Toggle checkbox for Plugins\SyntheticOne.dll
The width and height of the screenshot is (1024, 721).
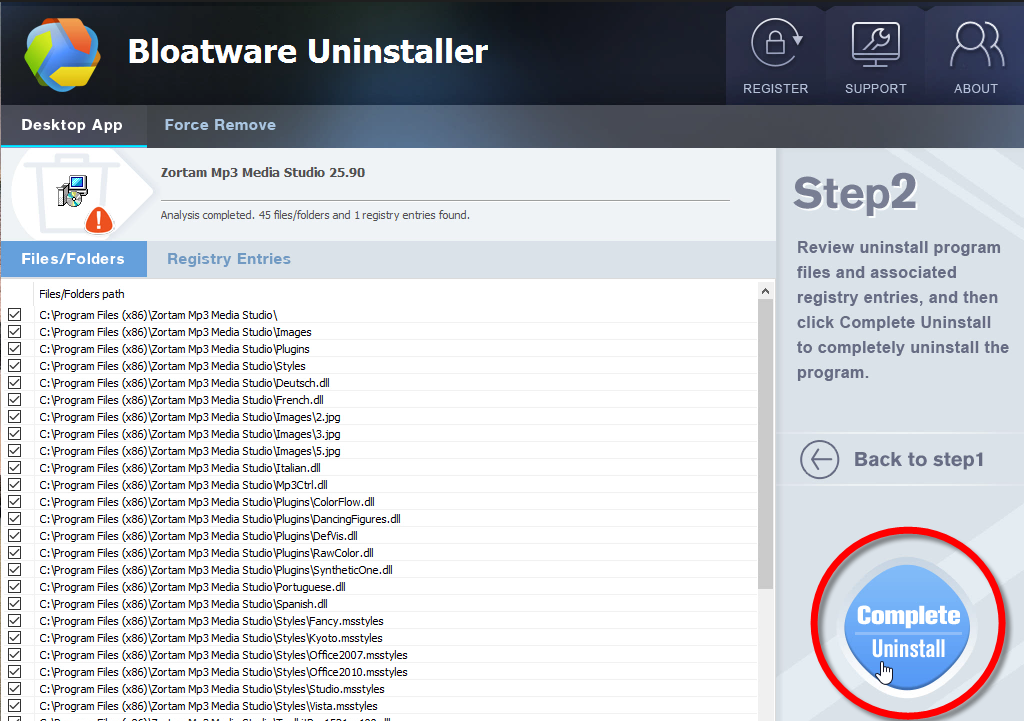coord(14,569)
